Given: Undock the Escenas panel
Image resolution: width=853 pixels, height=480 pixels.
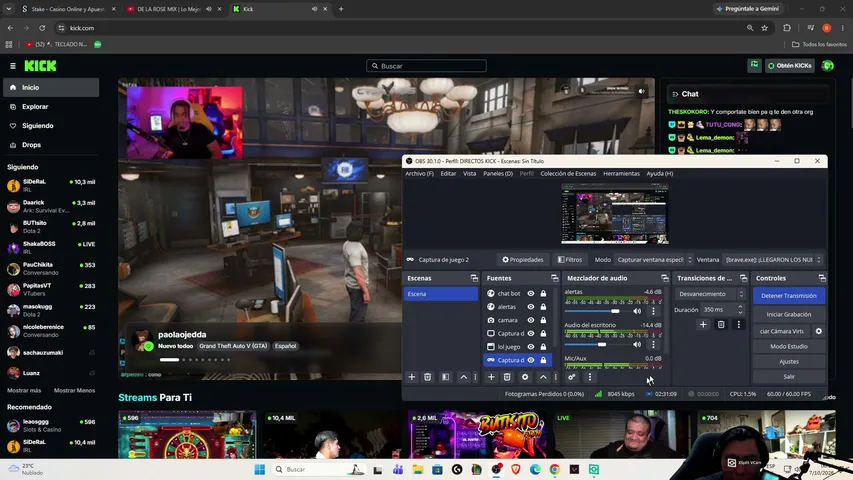Looking at the screenshot, I should [x=474, y=278].
